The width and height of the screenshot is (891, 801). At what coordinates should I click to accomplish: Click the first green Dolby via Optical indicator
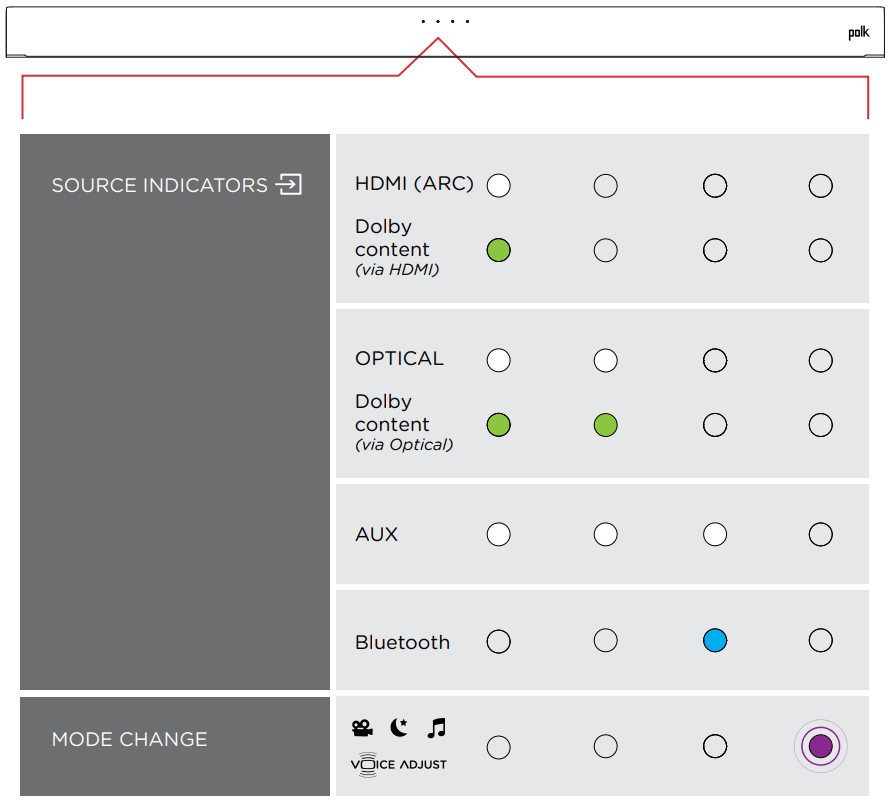point(498,425)
